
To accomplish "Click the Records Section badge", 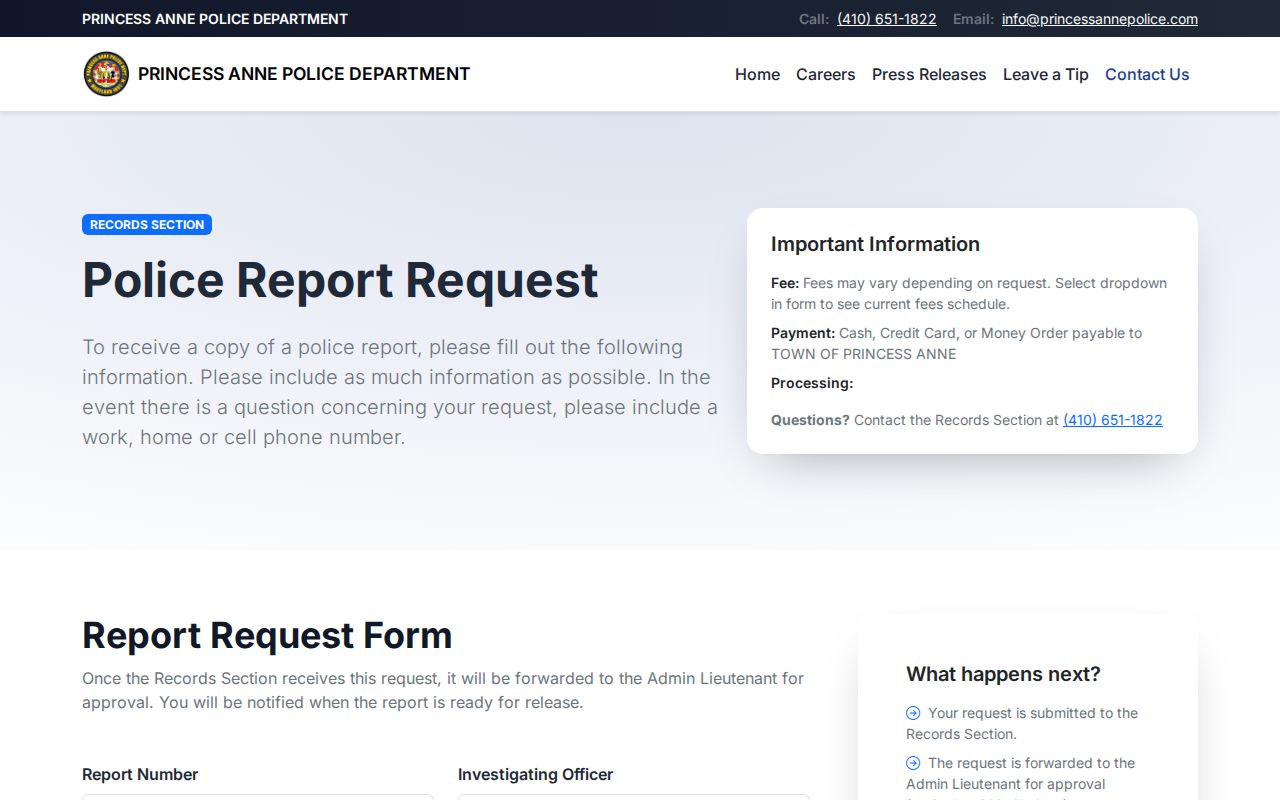I will pyautogui.click(x=147, y=225).
